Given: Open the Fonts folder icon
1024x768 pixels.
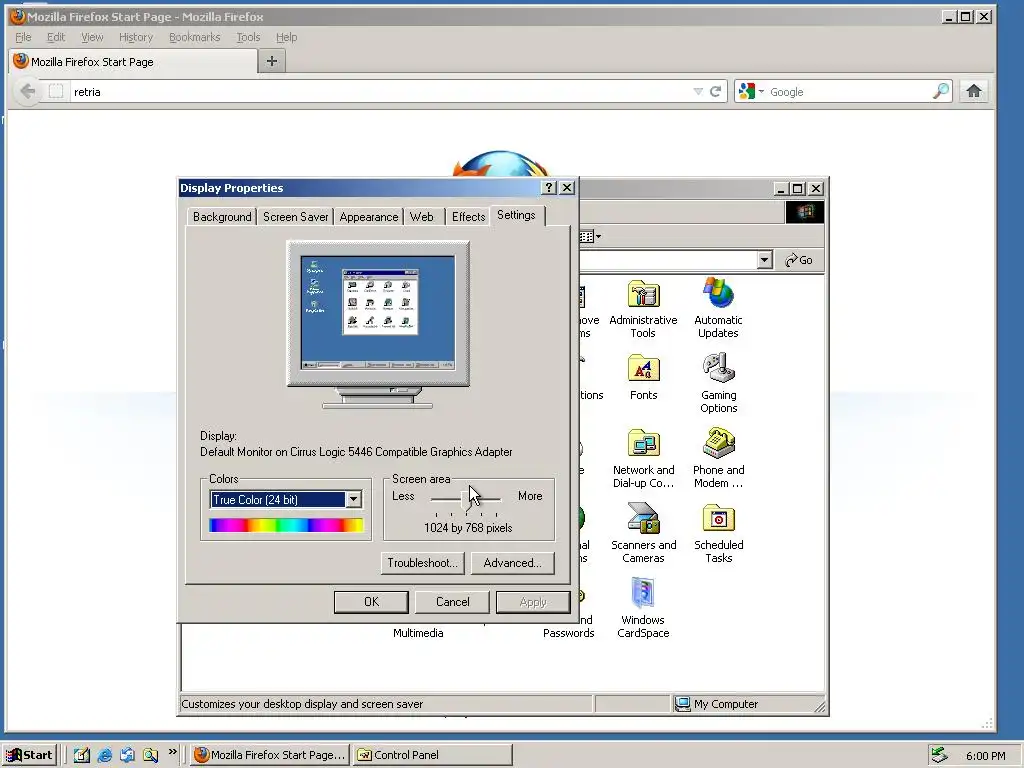Looking at the screenshot, I should [643, 377].
